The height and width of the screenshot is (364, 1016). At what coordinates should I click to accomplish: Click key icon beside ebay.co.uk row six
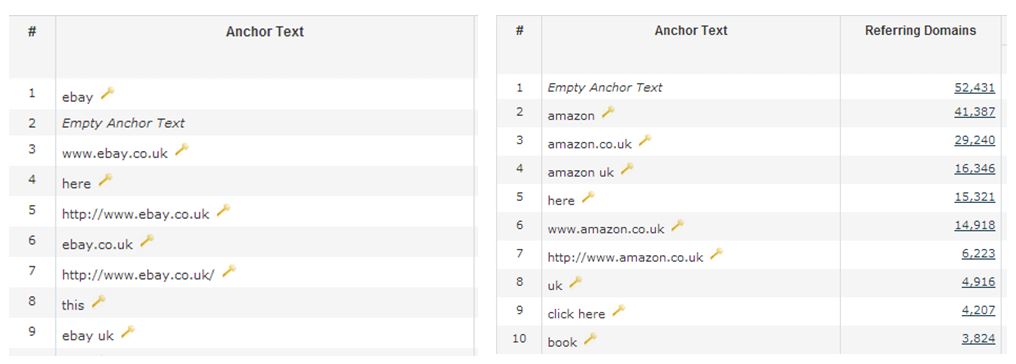pos(147,241)
